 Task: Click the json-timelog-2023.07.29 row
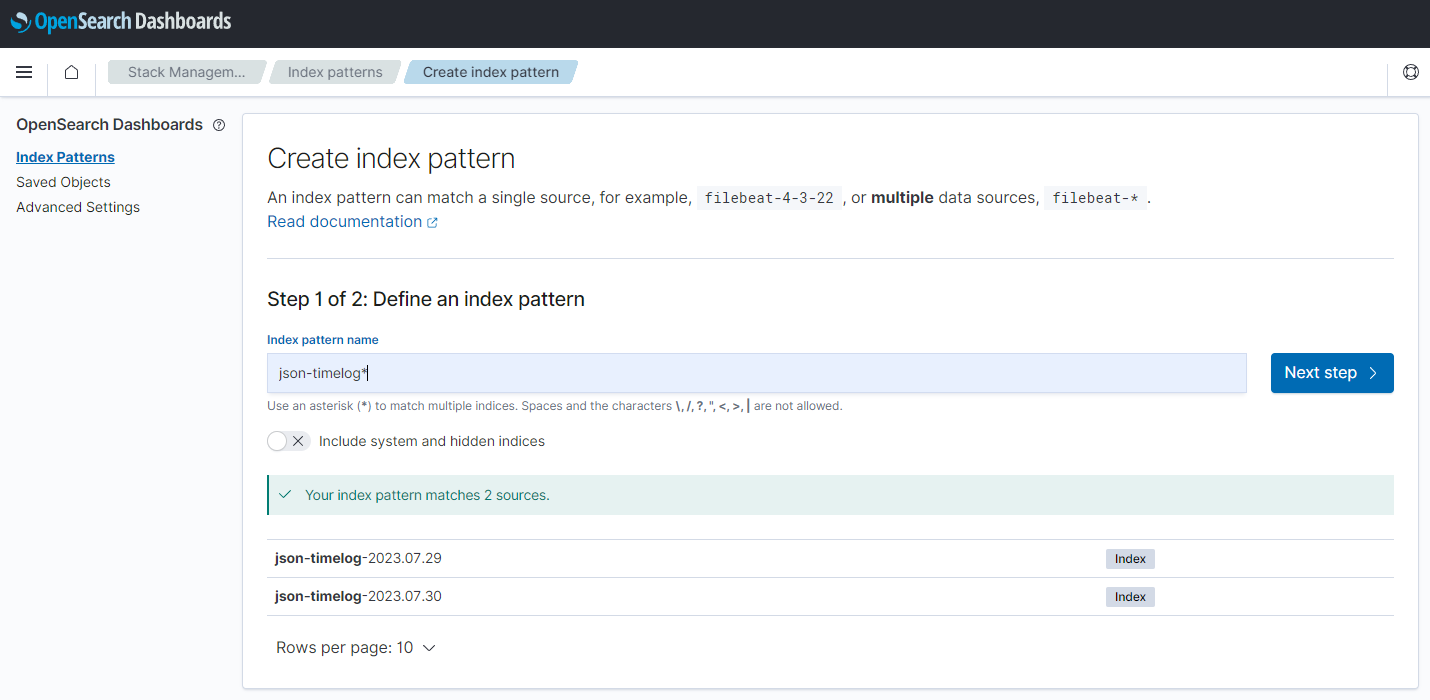point(830,559)
